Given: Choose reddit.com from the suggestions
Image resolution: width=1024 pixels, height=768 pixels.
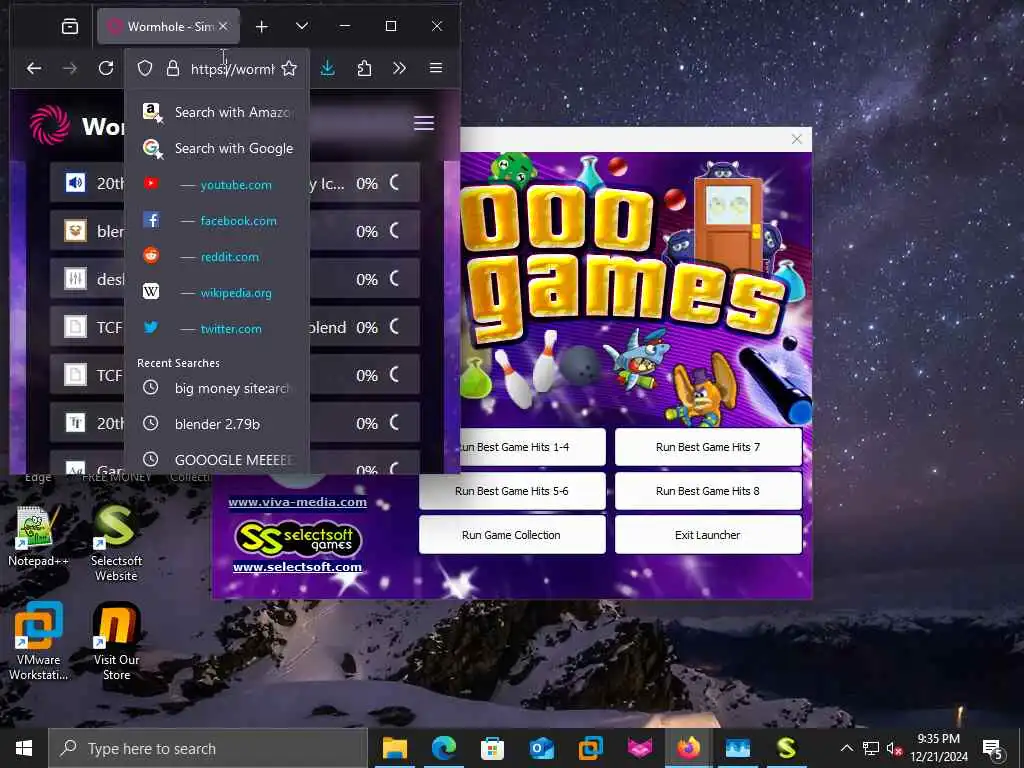Looking at the screenshot, I should click(217, 257).
